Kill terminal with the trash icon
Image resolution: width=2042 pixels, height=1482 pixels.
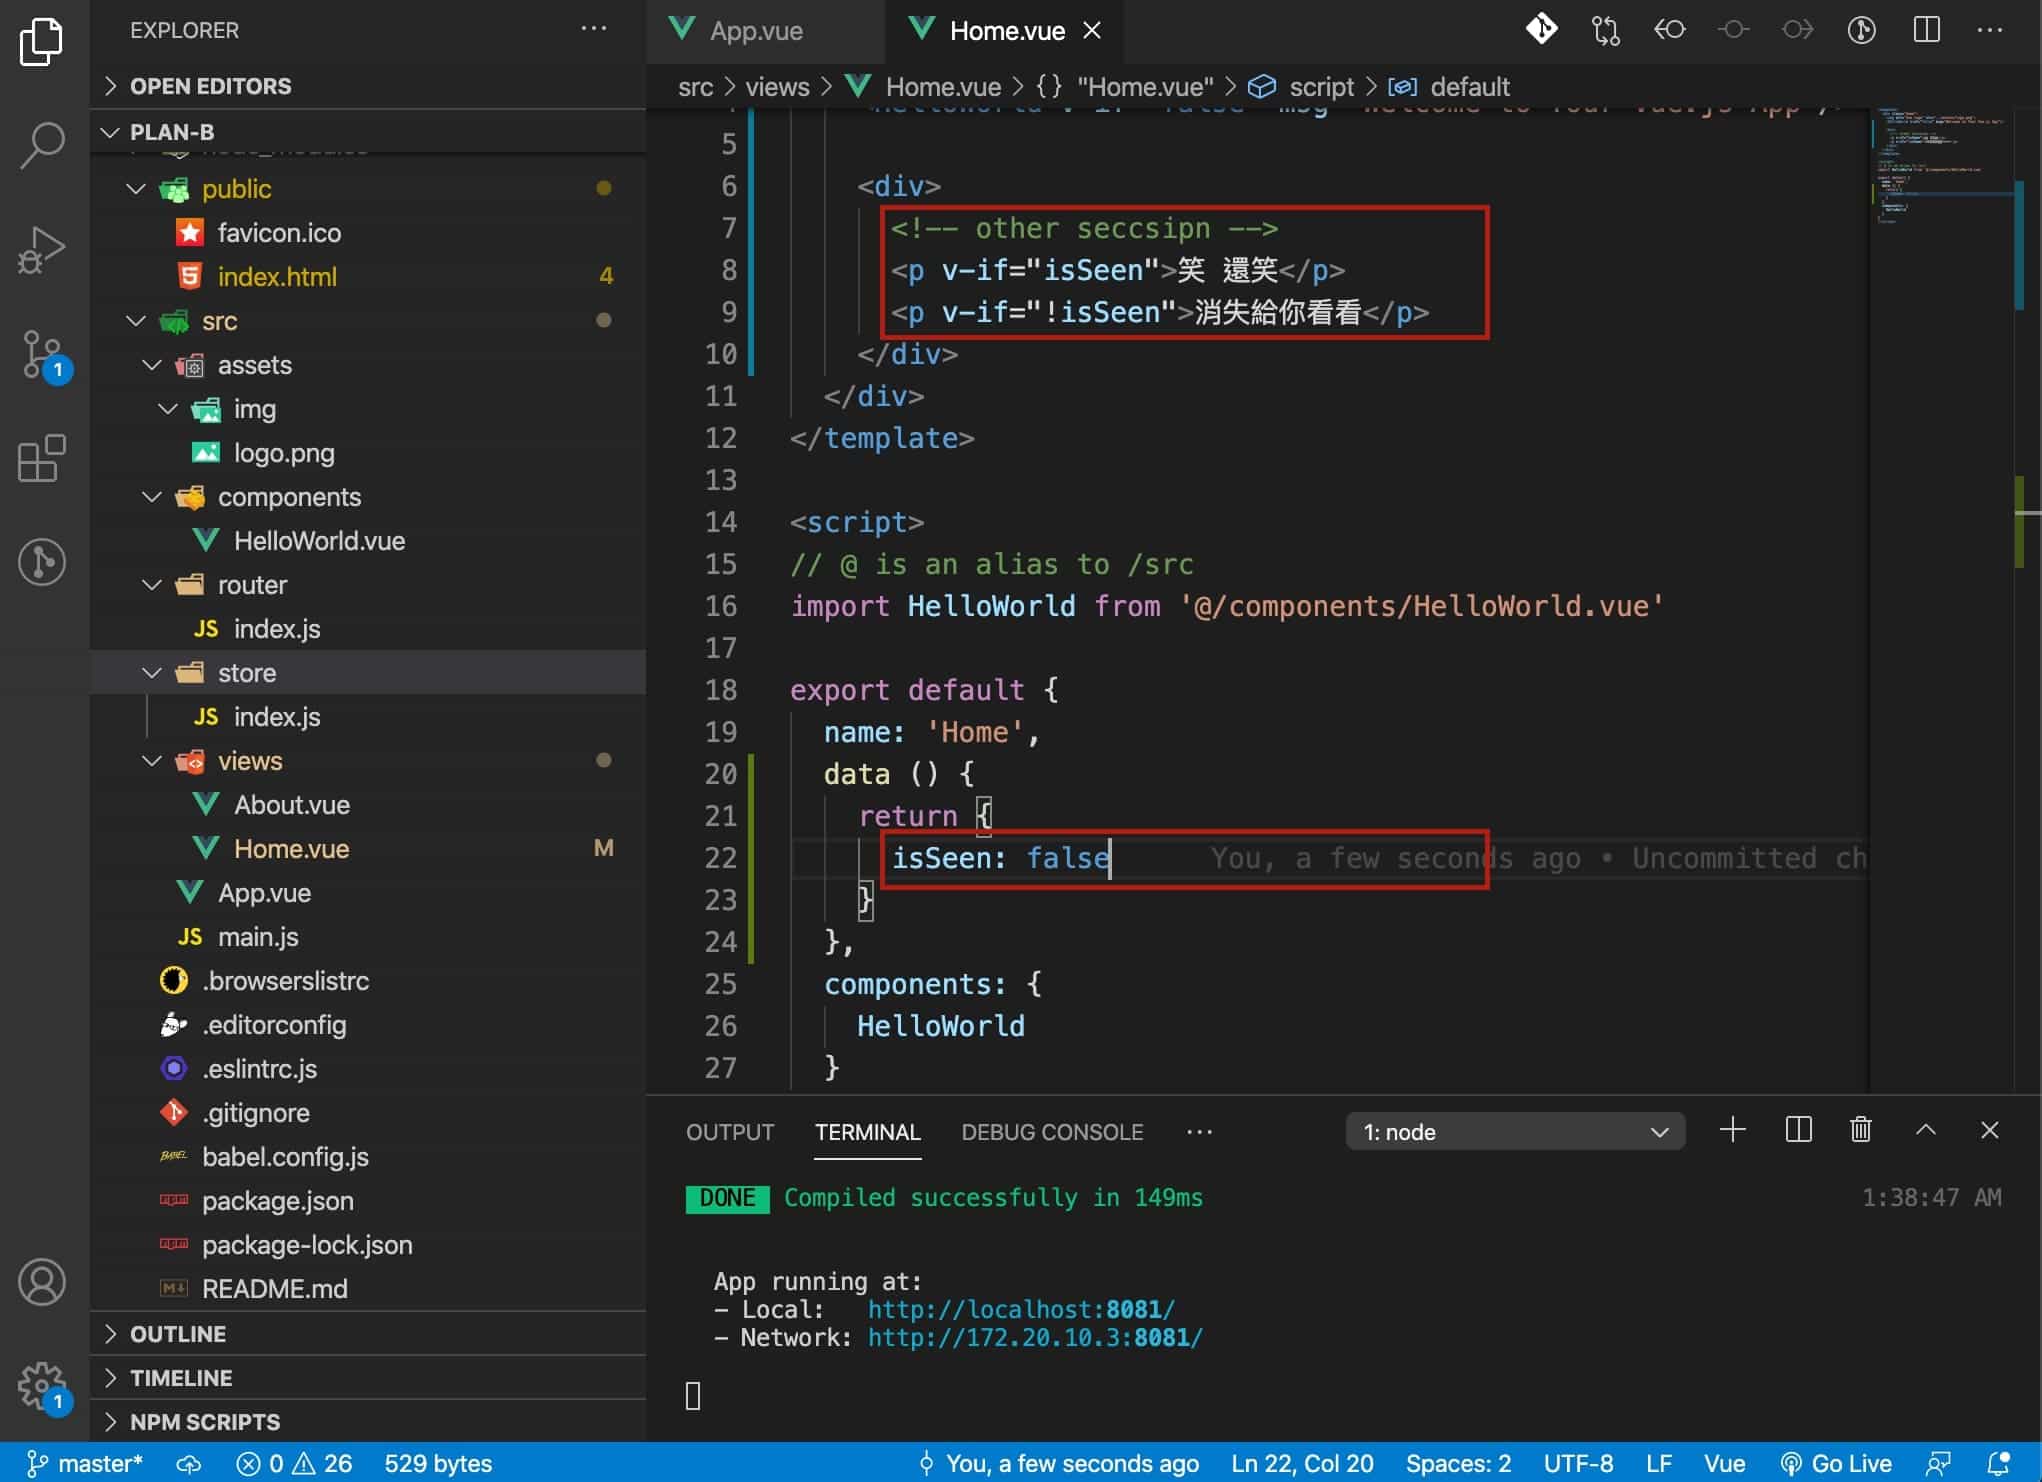[x=1860, y=1130]
